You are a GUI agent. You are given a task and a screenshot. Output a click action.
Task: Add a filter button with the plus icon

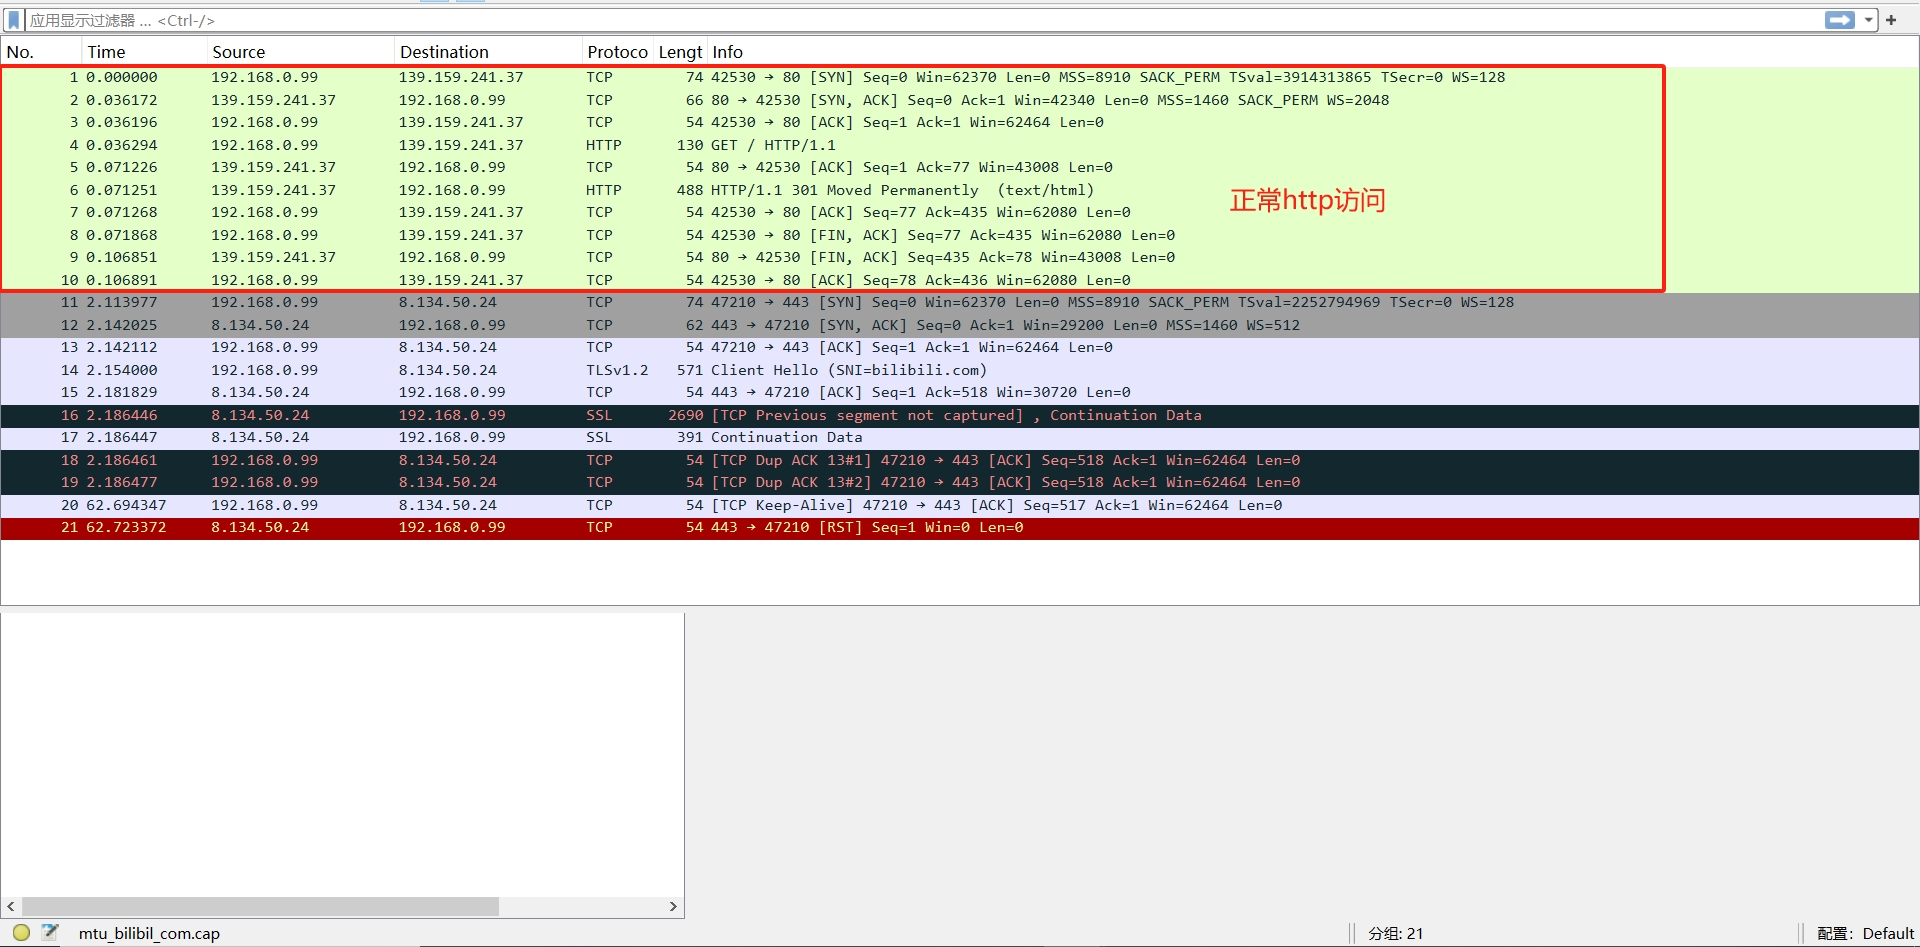click(x=1891, y=20)
